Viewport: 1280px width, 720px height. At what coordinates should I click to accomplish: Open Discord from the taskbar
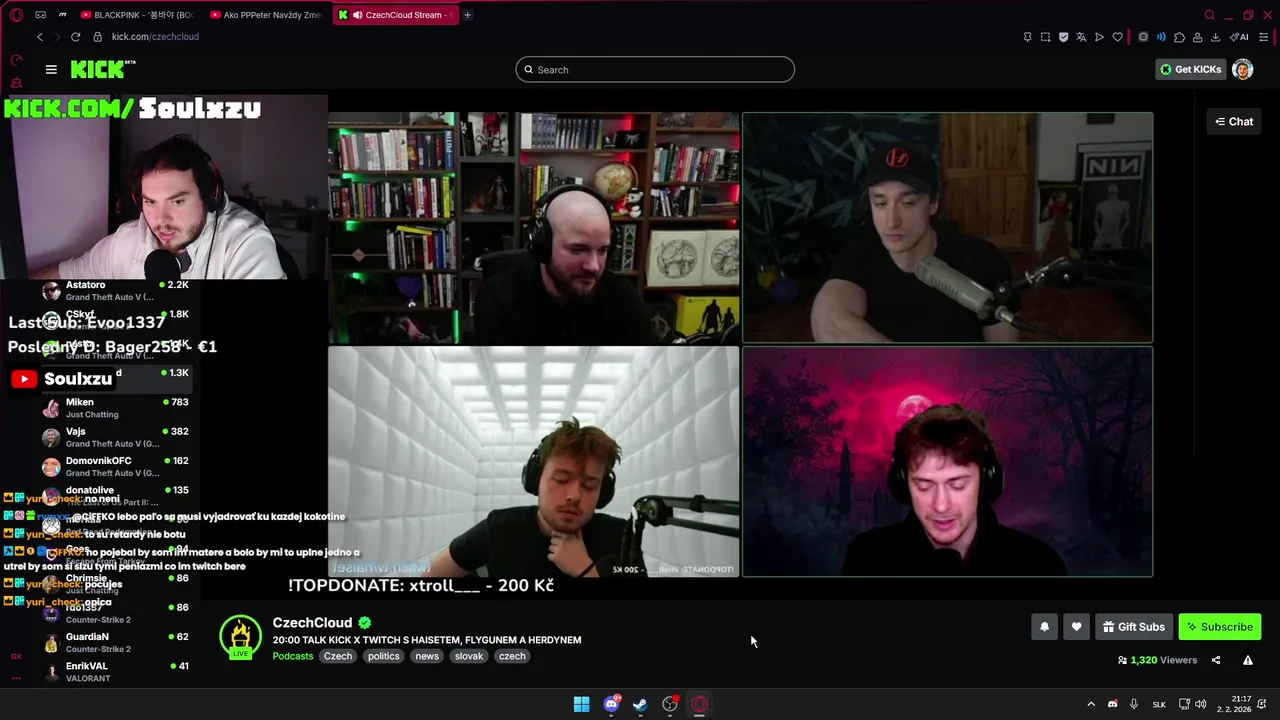click(611, 704)
